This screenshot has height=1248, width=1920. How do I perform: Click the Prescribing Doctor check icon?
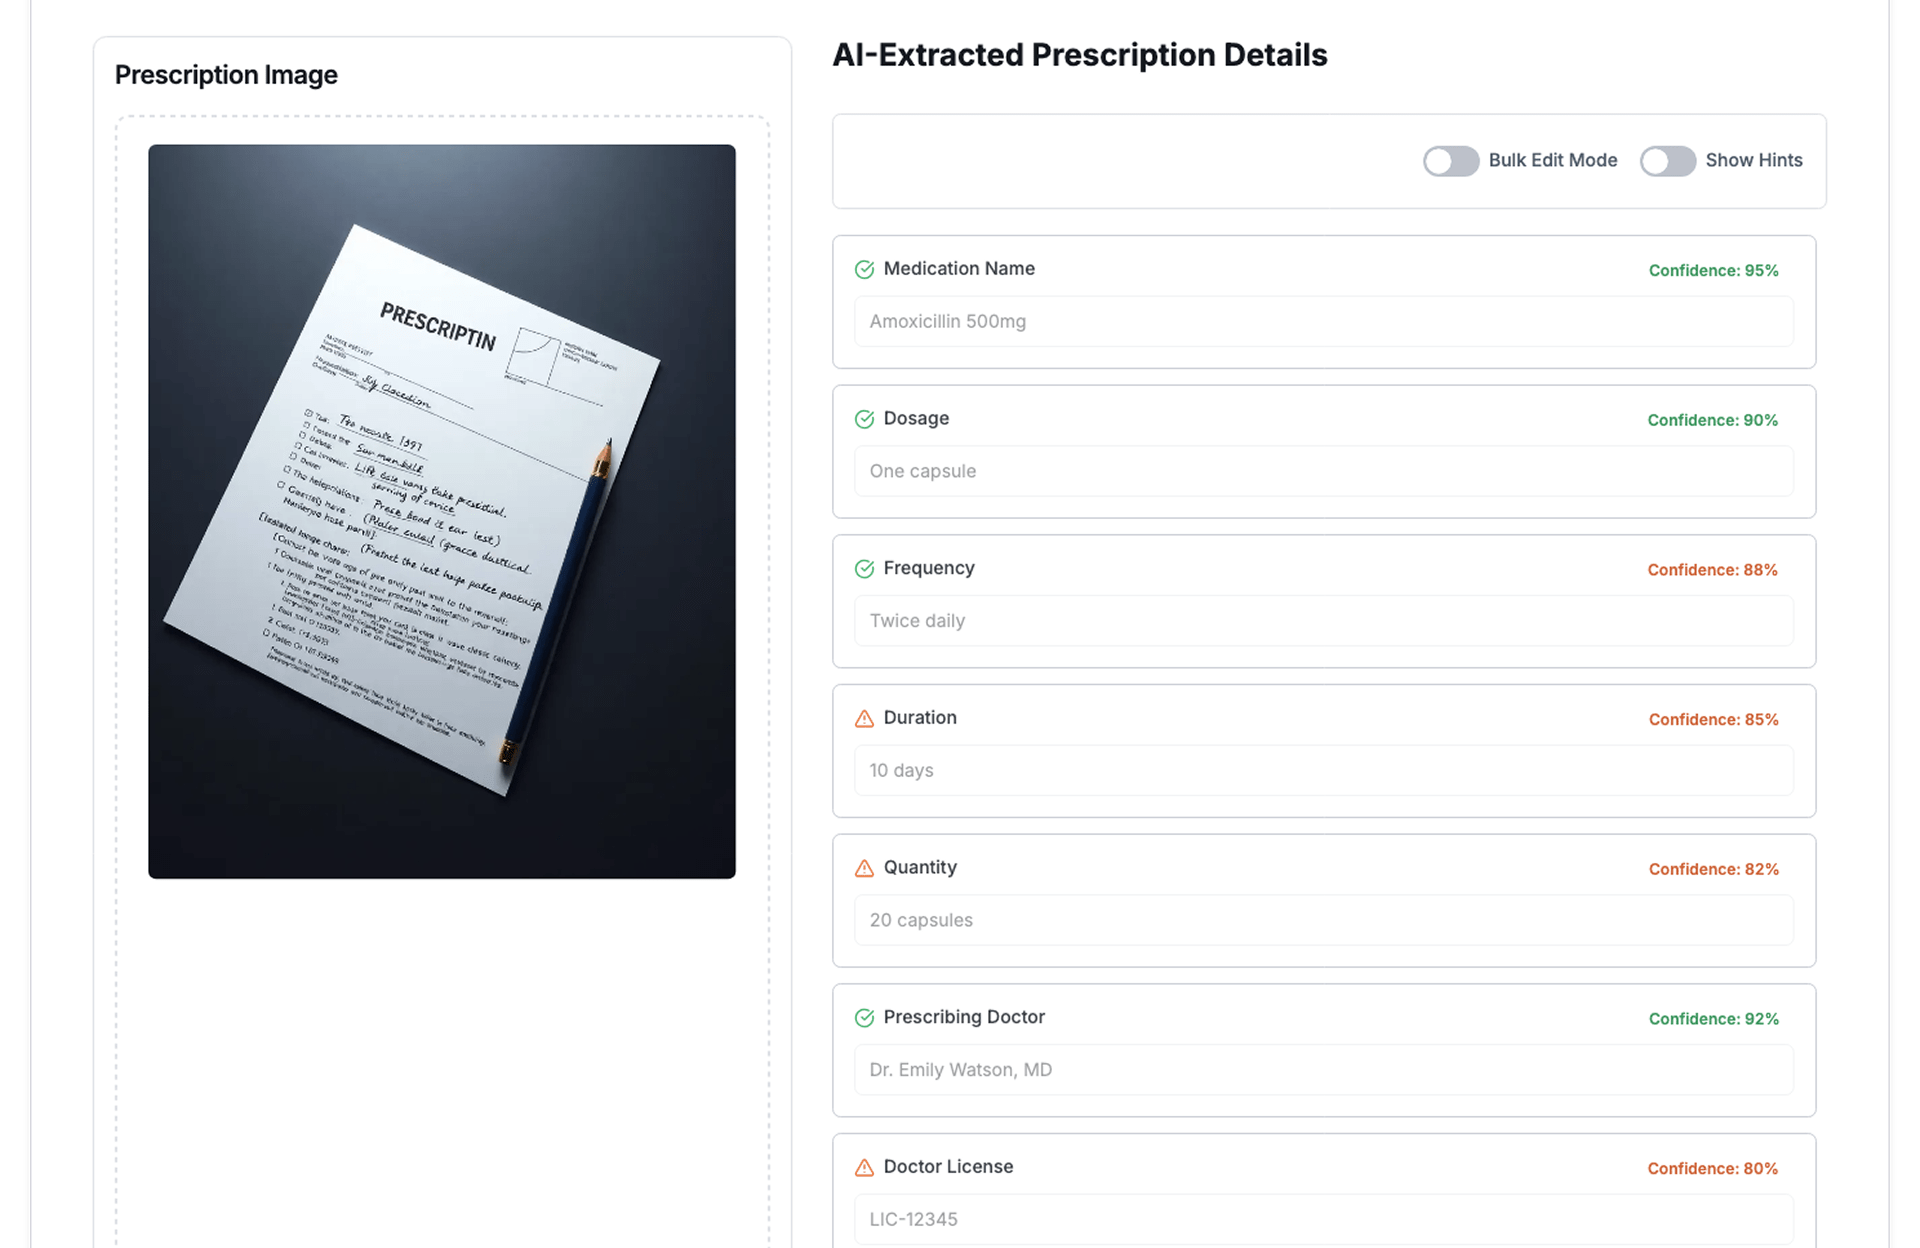tap(864, 1018)
